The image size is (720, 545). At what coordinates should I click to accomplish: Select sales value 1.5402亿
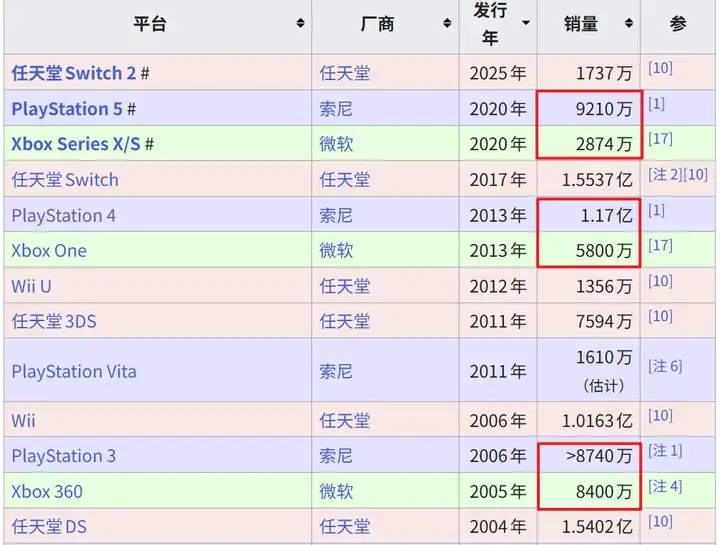(597, 527)
